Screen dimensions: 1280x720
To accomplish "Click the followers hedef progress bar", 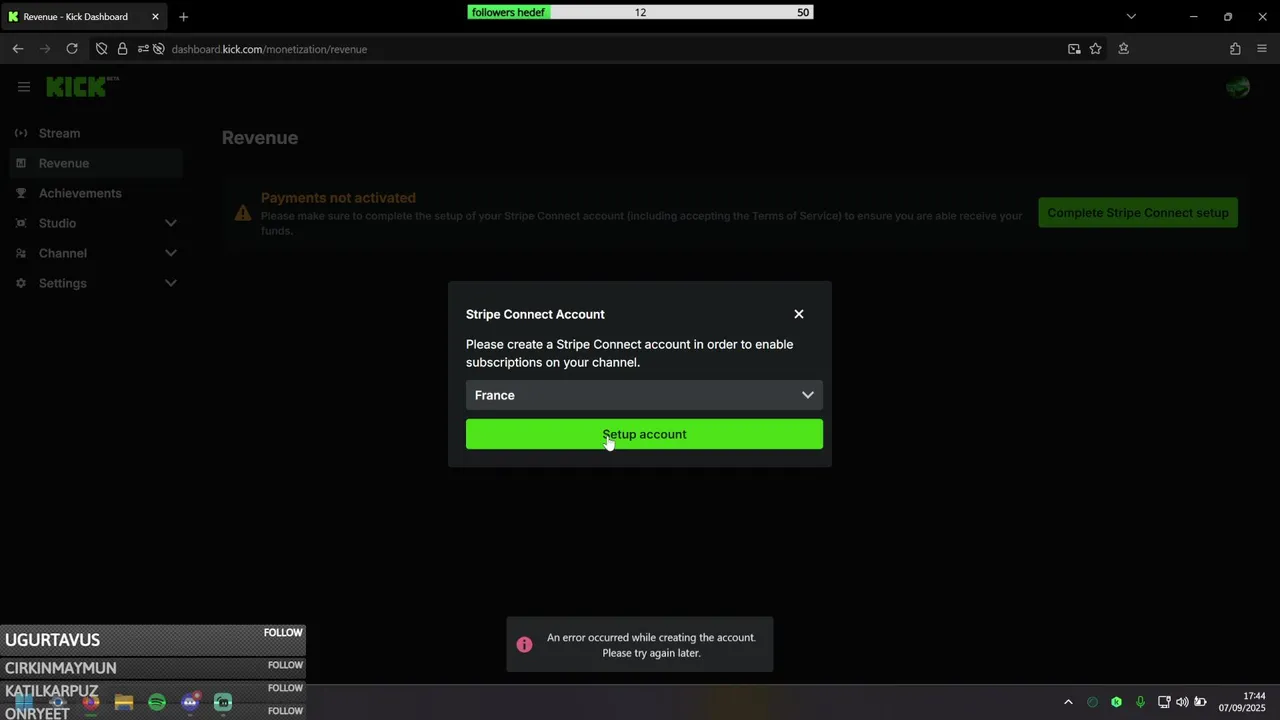I will coord(640,12).
